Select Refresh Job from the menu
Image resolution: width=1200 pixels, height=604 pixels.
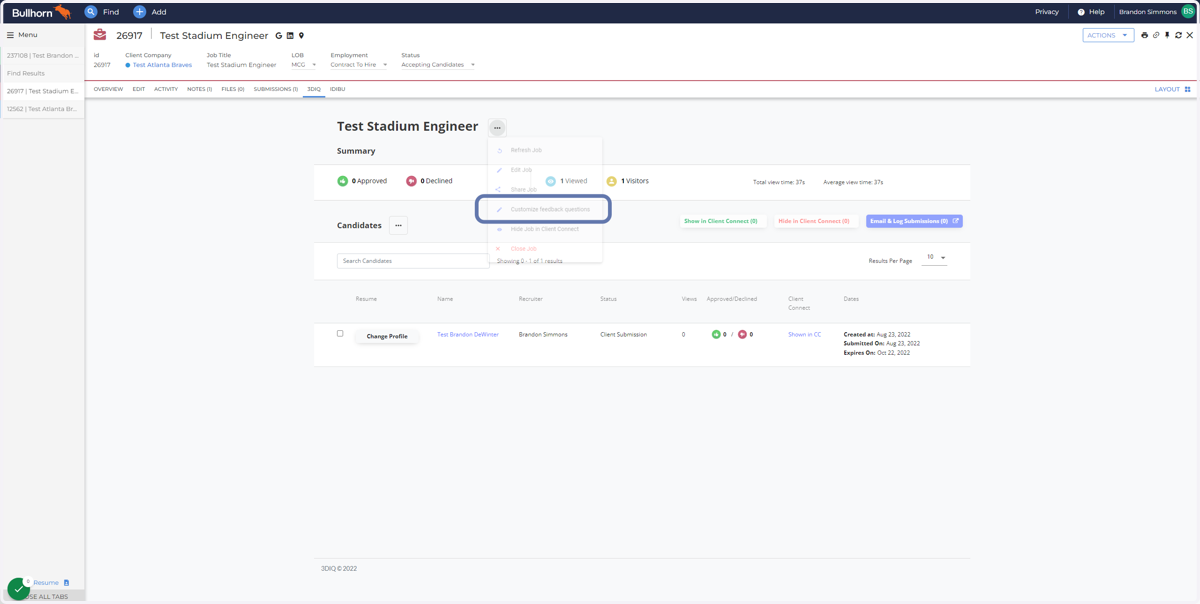[x=545, y=150]
